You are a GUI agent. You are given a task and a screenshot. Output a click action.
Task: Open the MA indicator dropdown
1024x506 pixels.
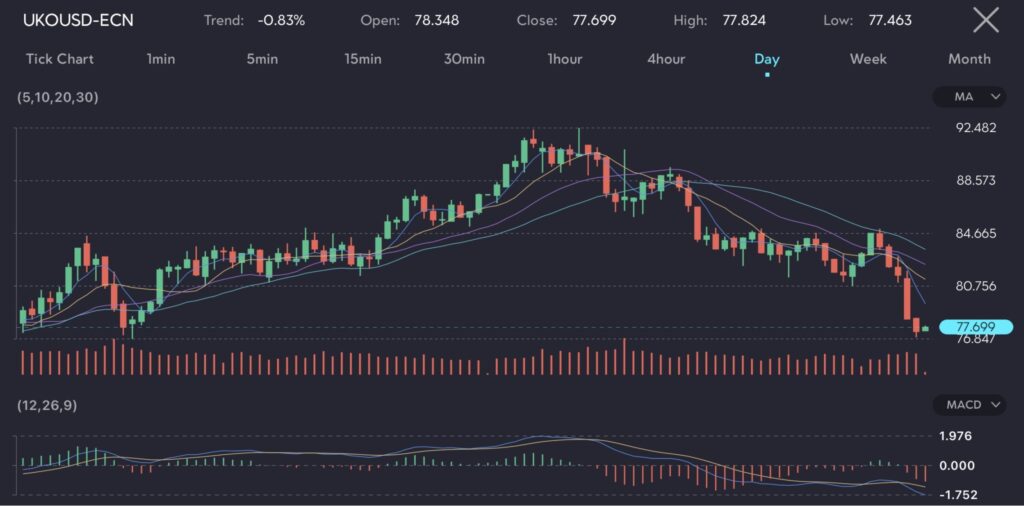pyautogui.click(x=969, y=97)
